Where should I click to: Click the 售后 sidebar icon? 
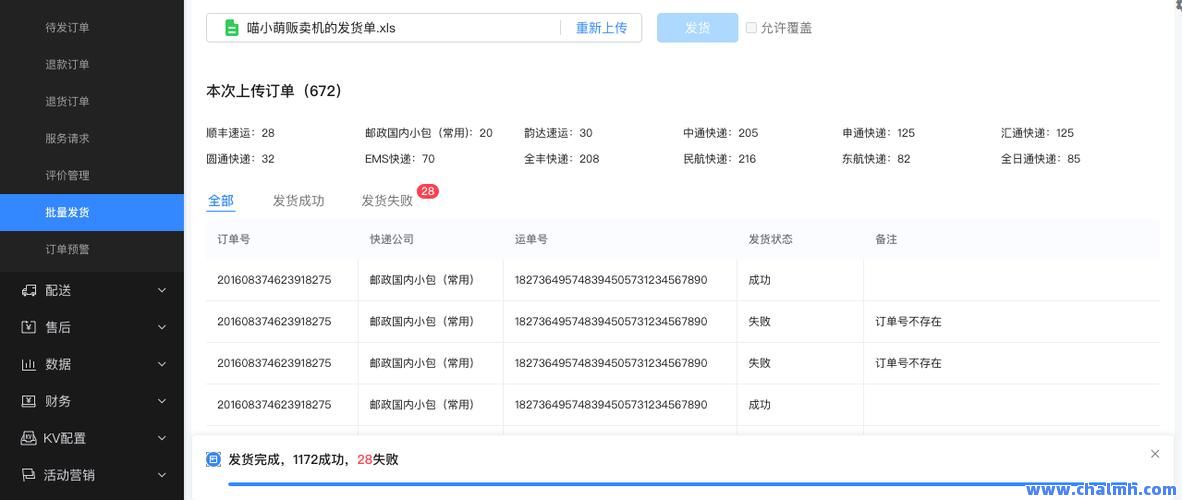point(29,327)
